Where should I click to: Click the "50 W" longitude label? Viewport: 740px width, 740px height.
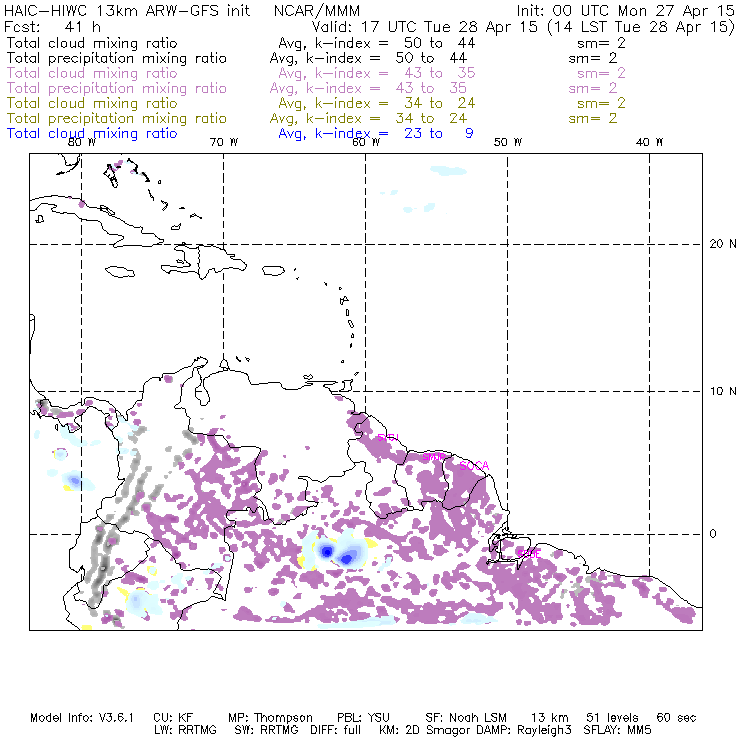point(508,142)
